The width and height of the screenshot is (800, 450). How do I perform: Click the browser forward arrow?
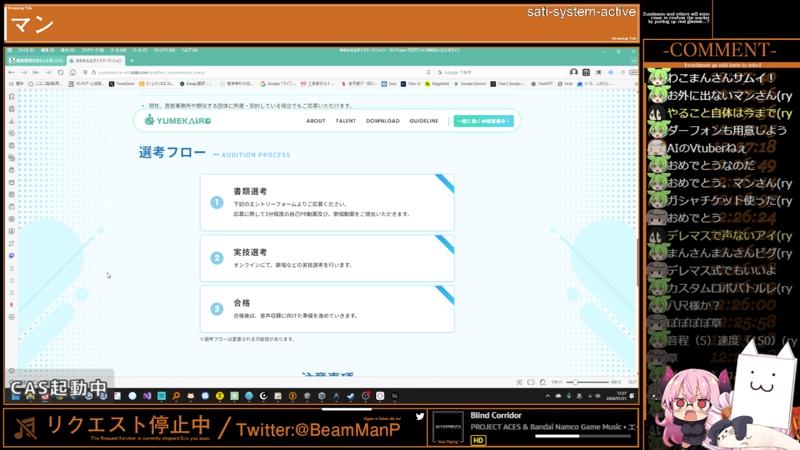[24, 72]
